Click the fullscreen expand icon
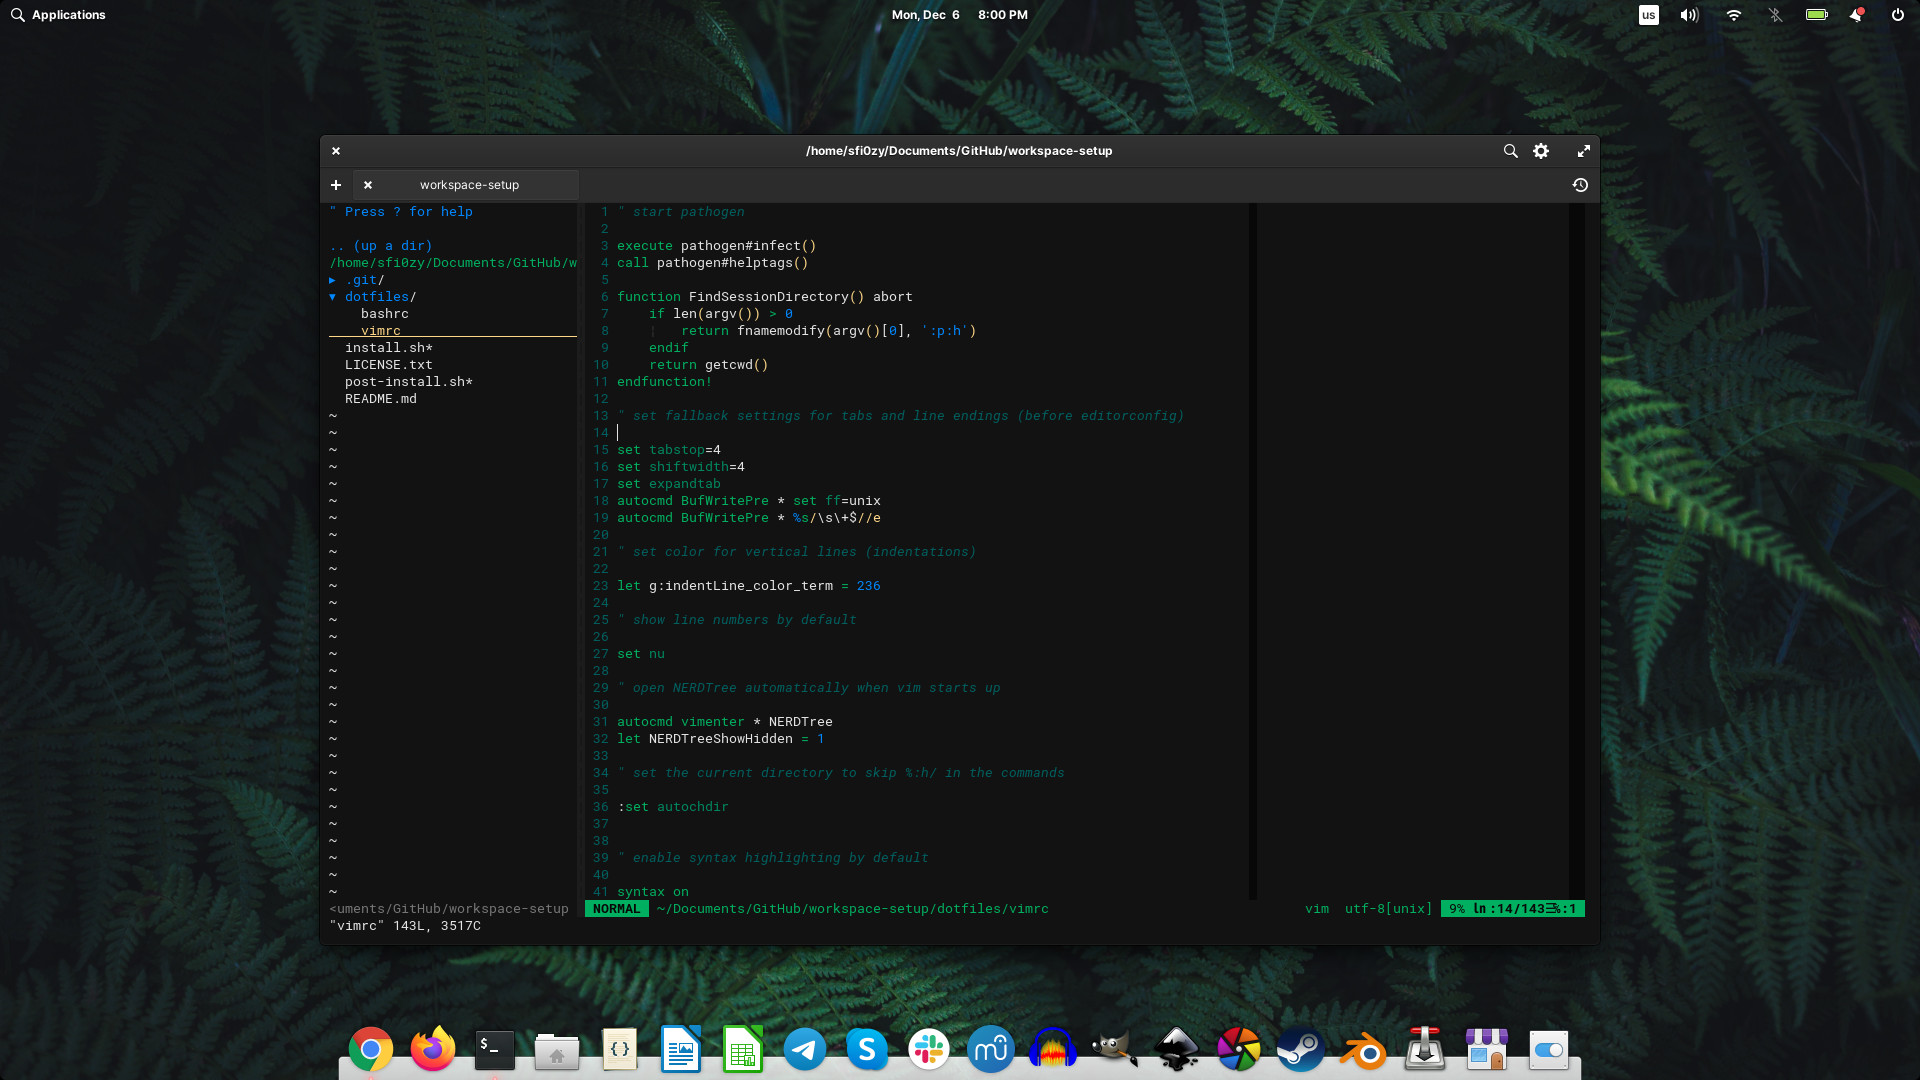Screen dimensions: 1920x1080 [x=1584, y=150]
